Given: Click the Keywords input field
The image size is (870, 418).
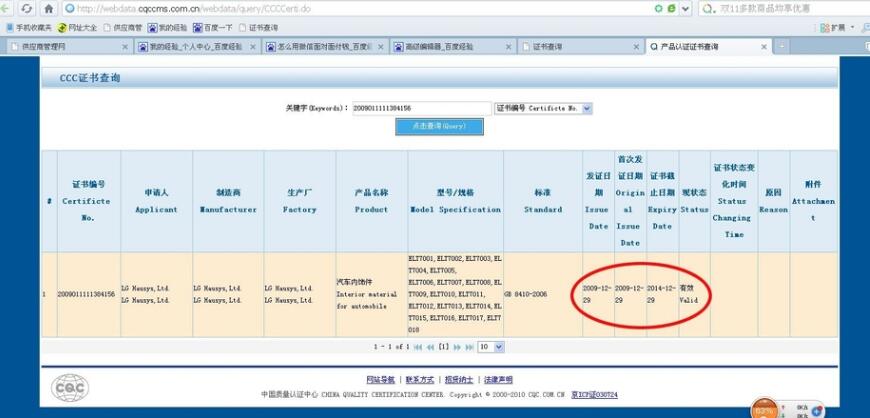Looking at the screenshot, I should tap(421, 108).
